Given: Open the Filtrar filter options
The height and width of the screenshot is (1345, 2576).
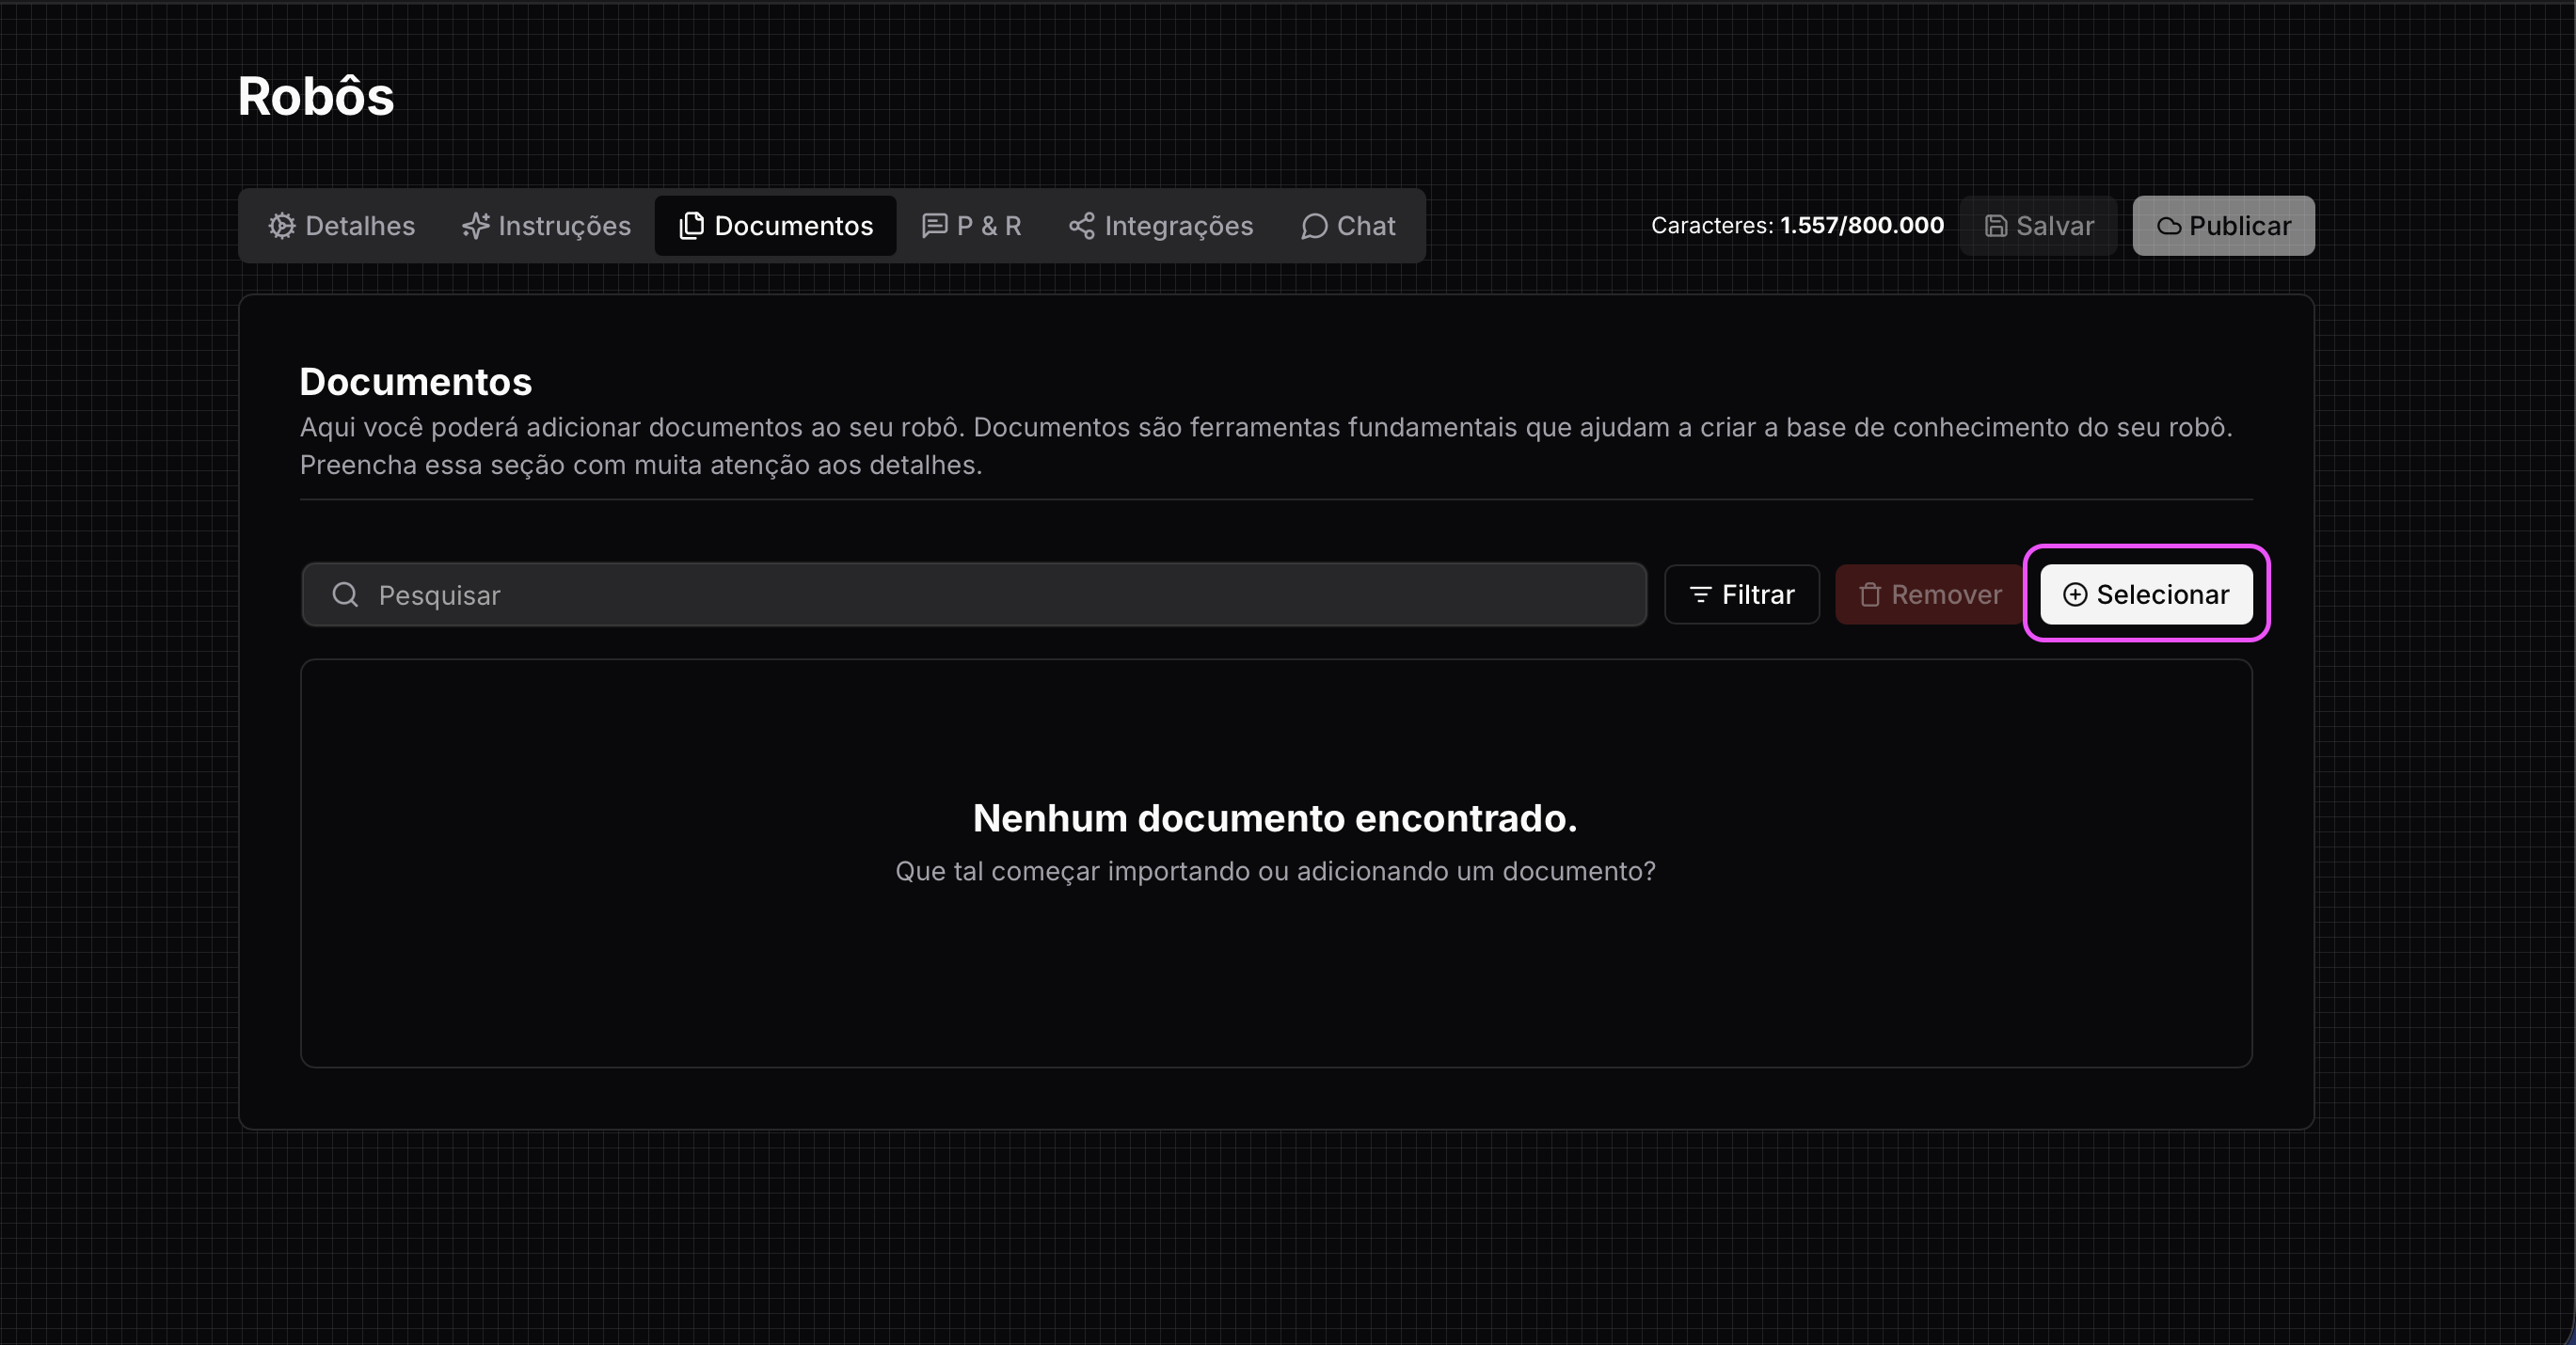Looking at the screenshot, I should (x=1742, y=595).
